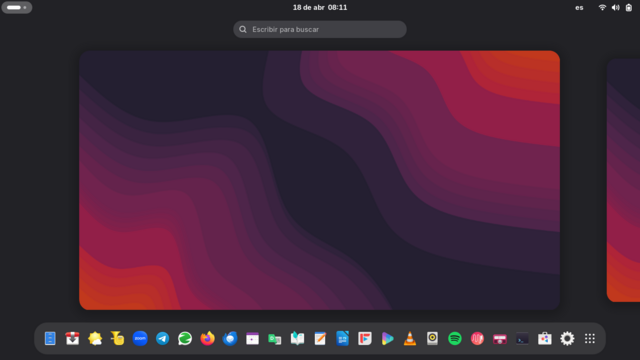This screenshot has width=640, height=360.
Task: Open the red waveform audio app
Action: pos(477,338)
